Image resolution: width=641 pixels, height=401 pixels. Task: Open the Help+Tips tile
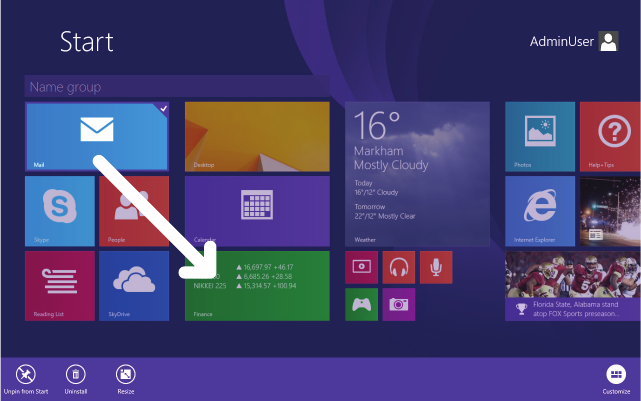point(610,137)
